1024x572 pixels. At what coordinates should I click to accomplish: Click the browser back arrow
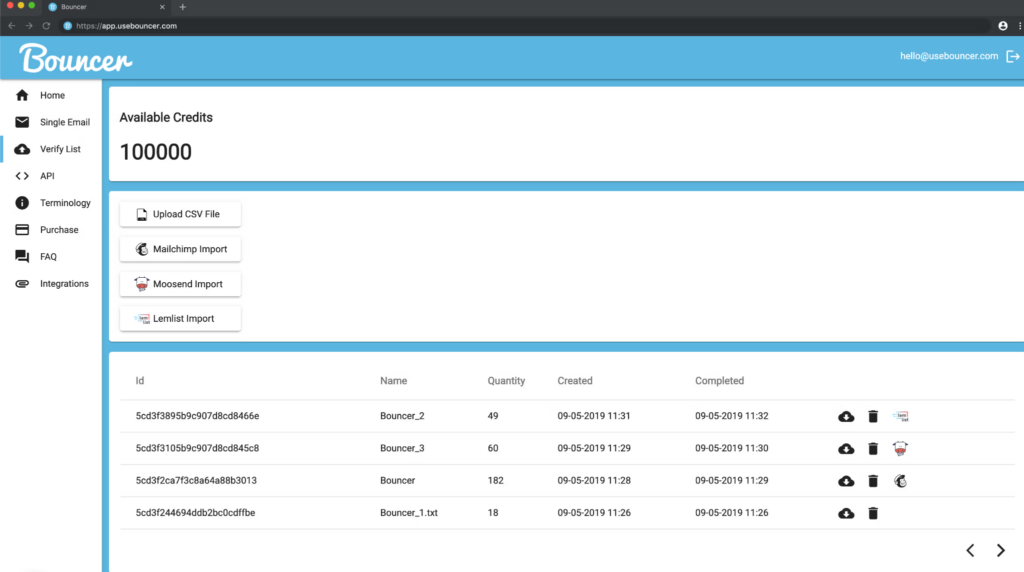pos(12,26)
